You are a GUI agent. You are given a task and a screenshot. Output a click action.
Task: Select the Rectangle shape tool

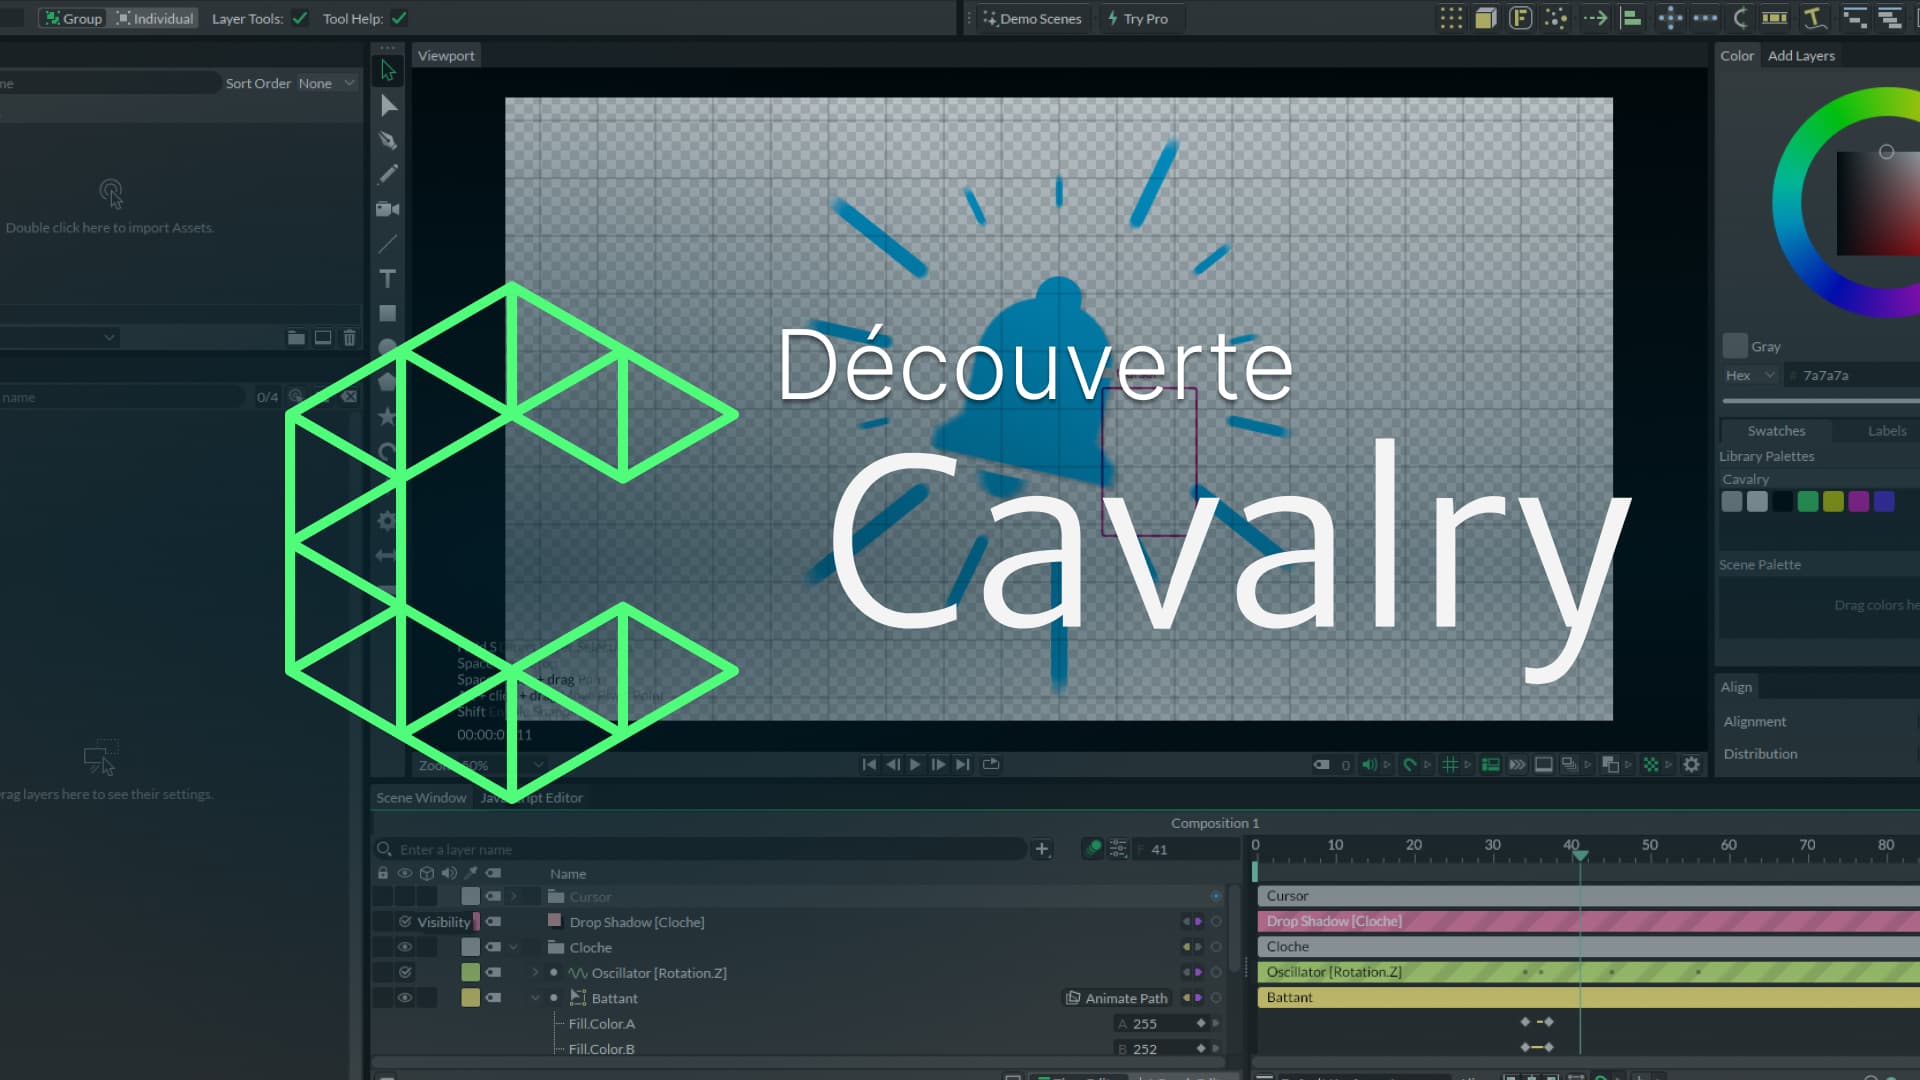(x=388, y=313)
